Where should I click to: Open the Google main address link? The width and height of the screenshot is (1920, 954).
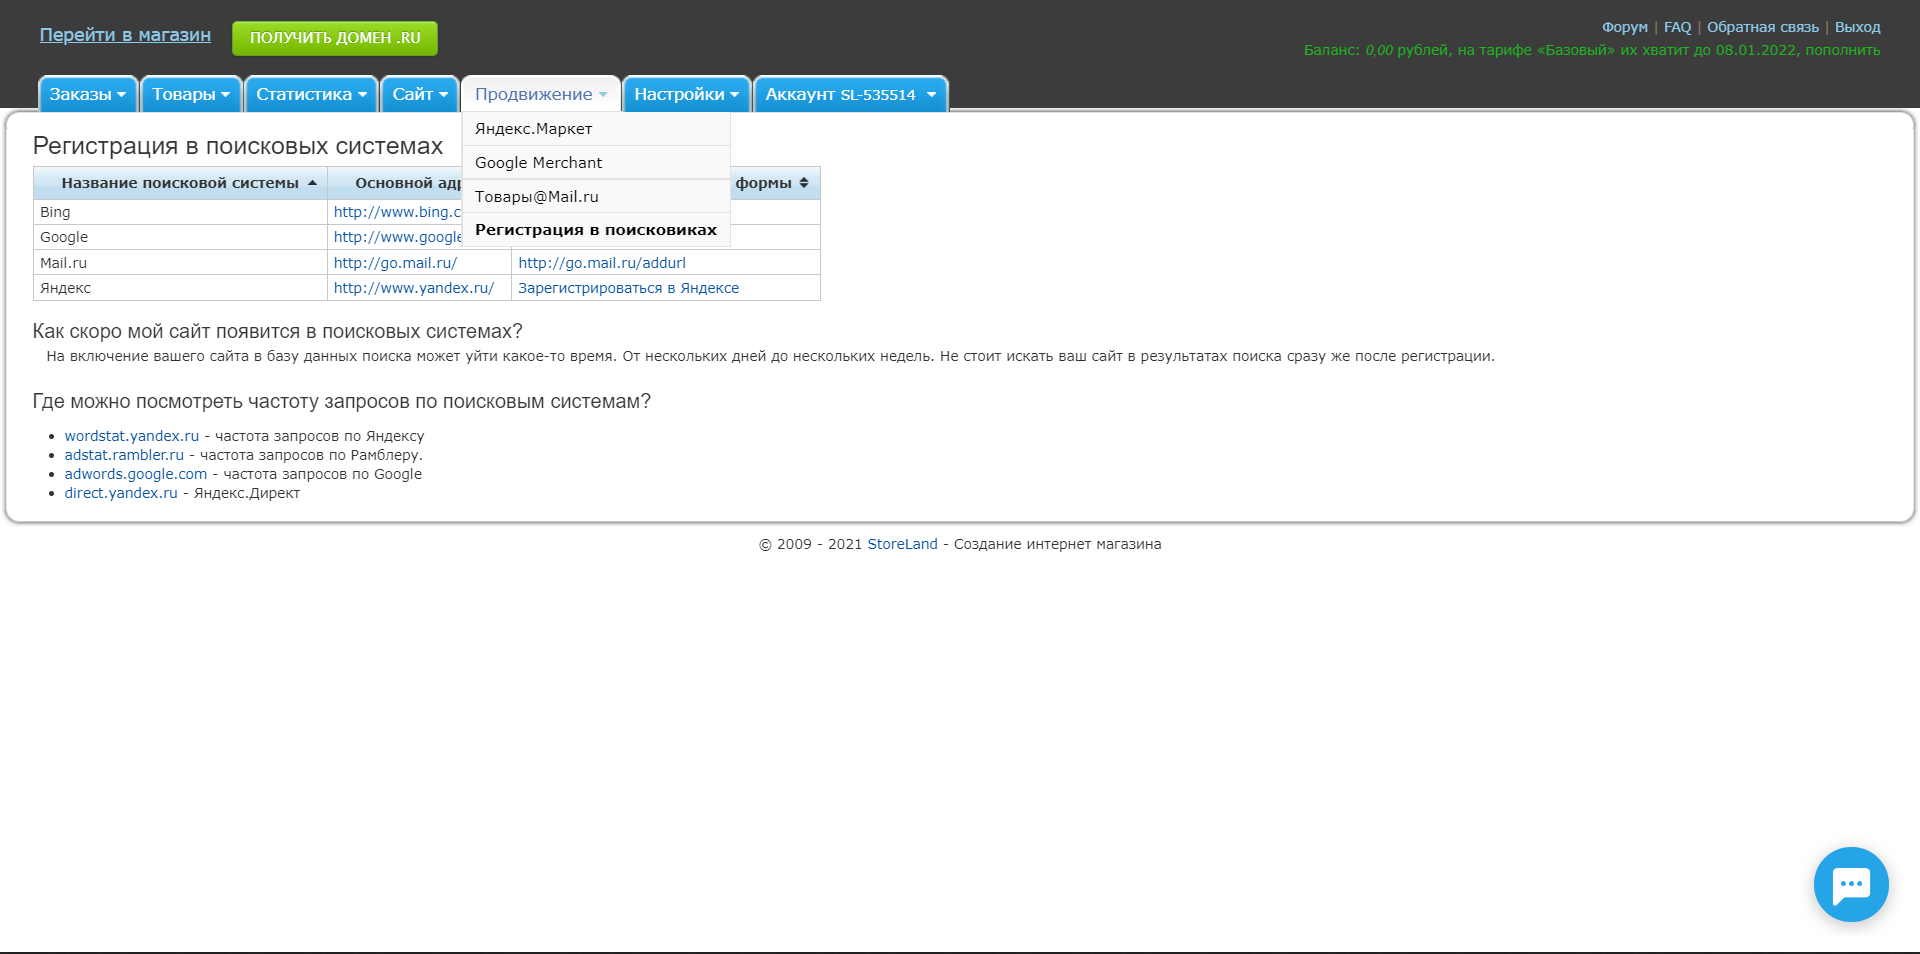(x=397, y=237)
